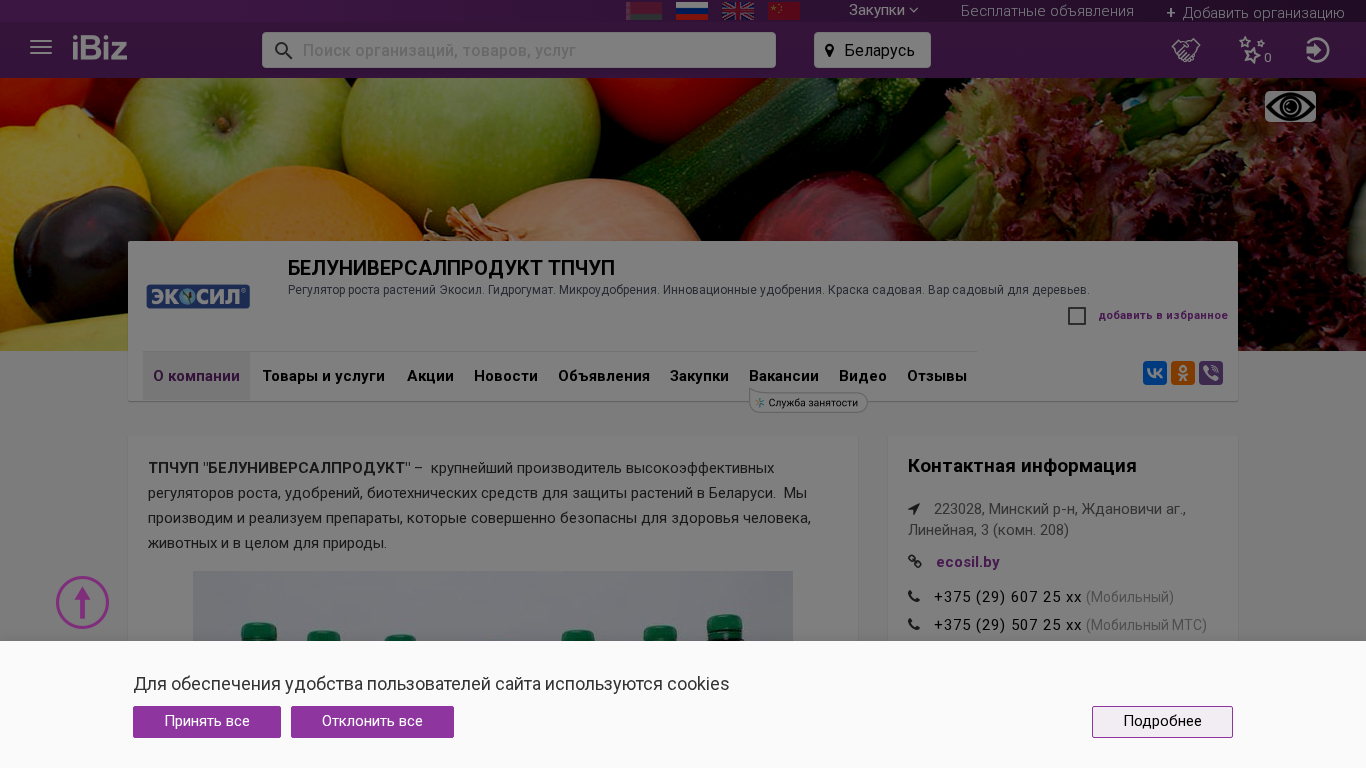
Task: Click the Экосил company logo
Action: click(198, 296)
